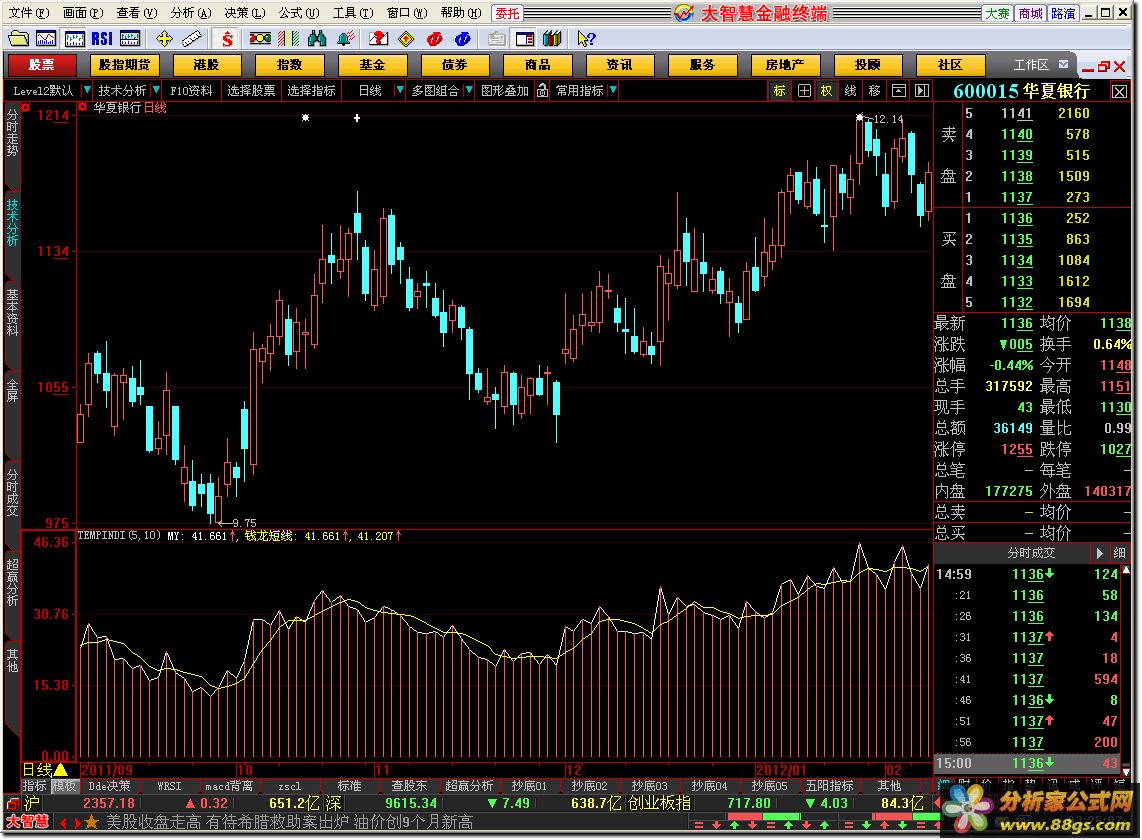Expand the 分时成交 arrow button
Viewport: 1142px width, 840px height.
[1099, 553]
